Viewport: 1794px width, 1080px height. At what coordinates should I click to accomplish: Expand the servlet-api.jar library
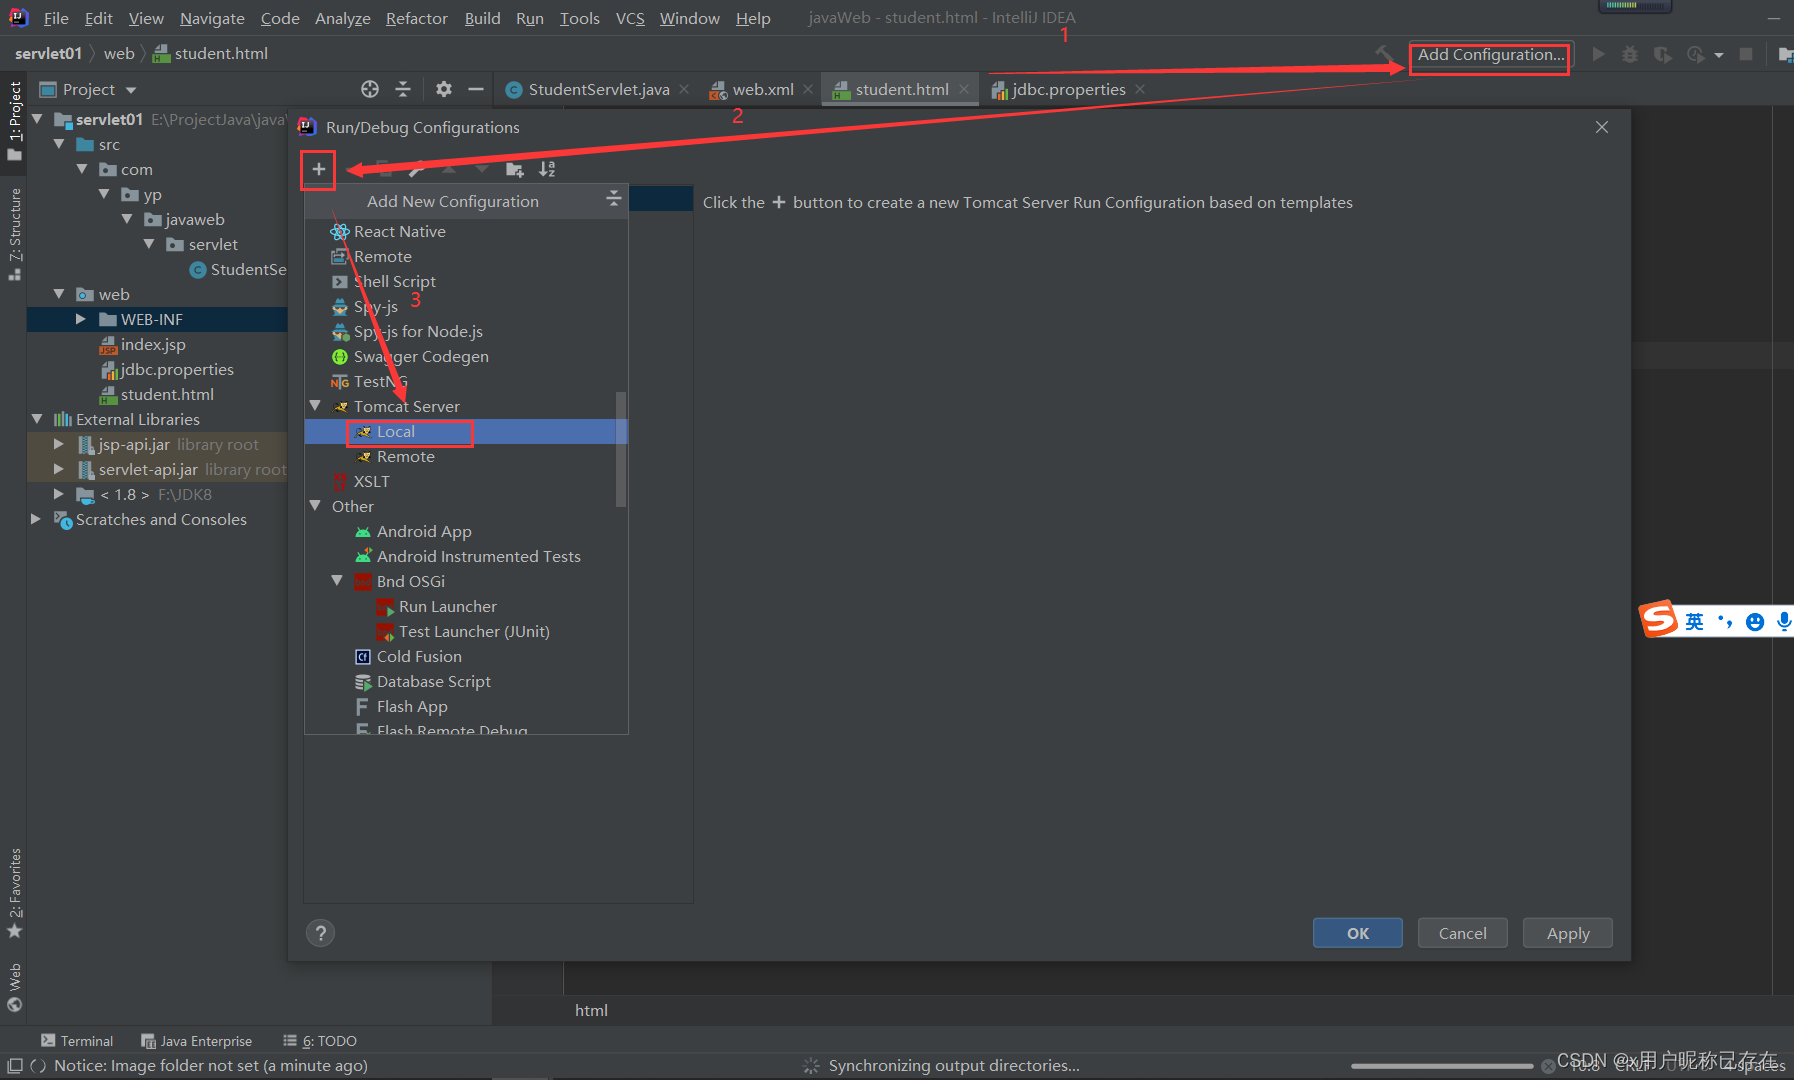point(59,469)
